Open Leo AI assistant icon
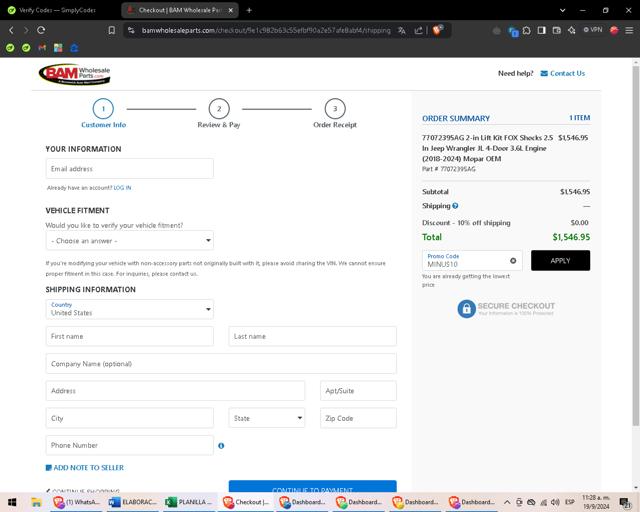This screenshot has width=640, height=512. (x=571, y=30)
